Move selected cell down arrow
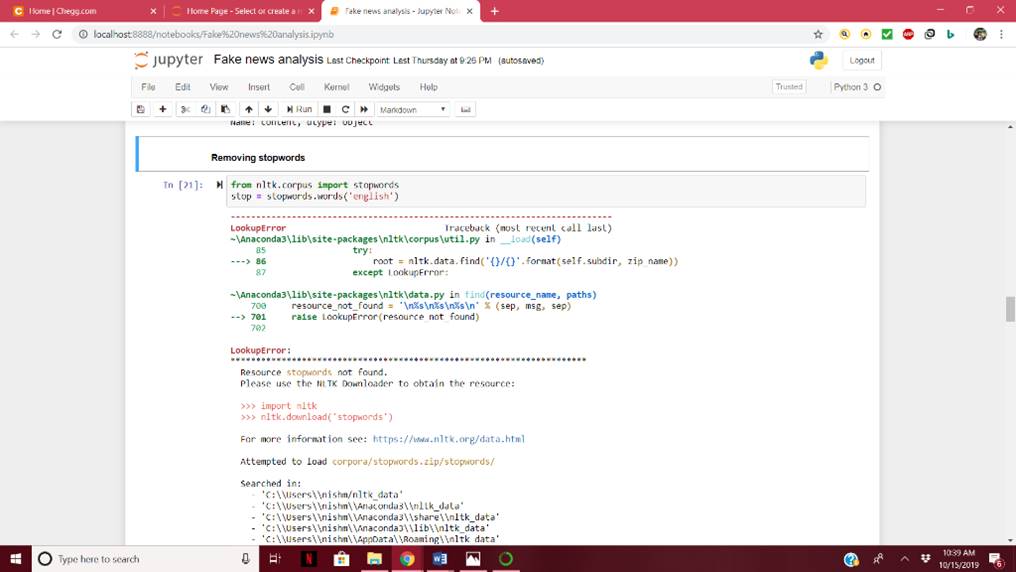This screenshot has width=1016, height=572. (268, 109)
